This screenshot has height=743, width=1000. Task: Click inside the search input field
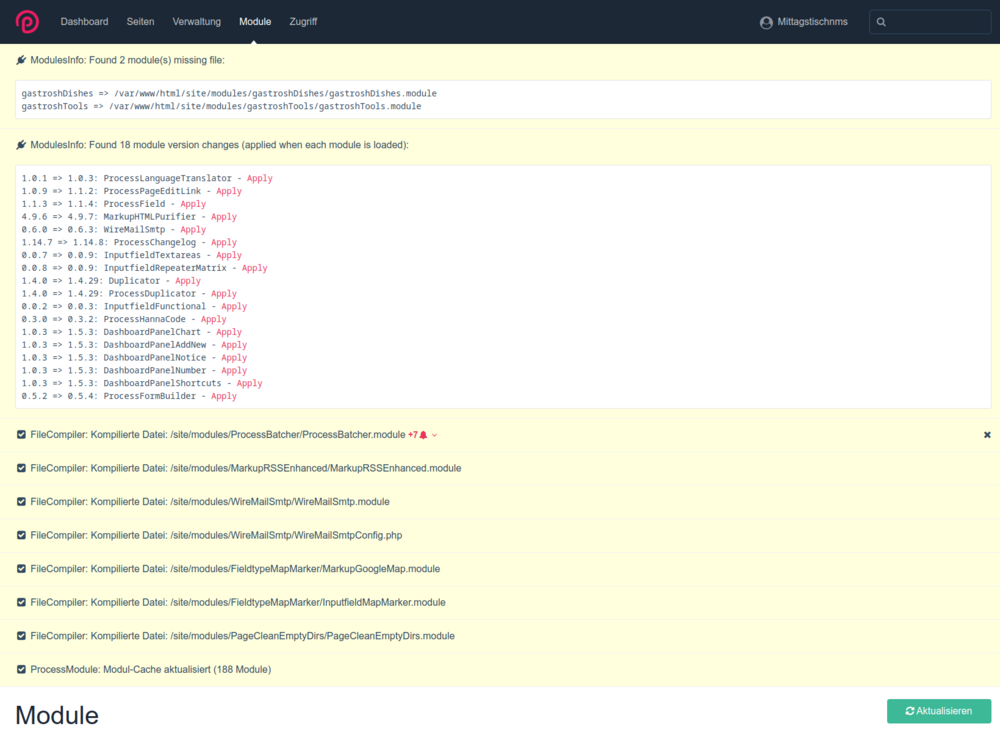coord(930,21)
